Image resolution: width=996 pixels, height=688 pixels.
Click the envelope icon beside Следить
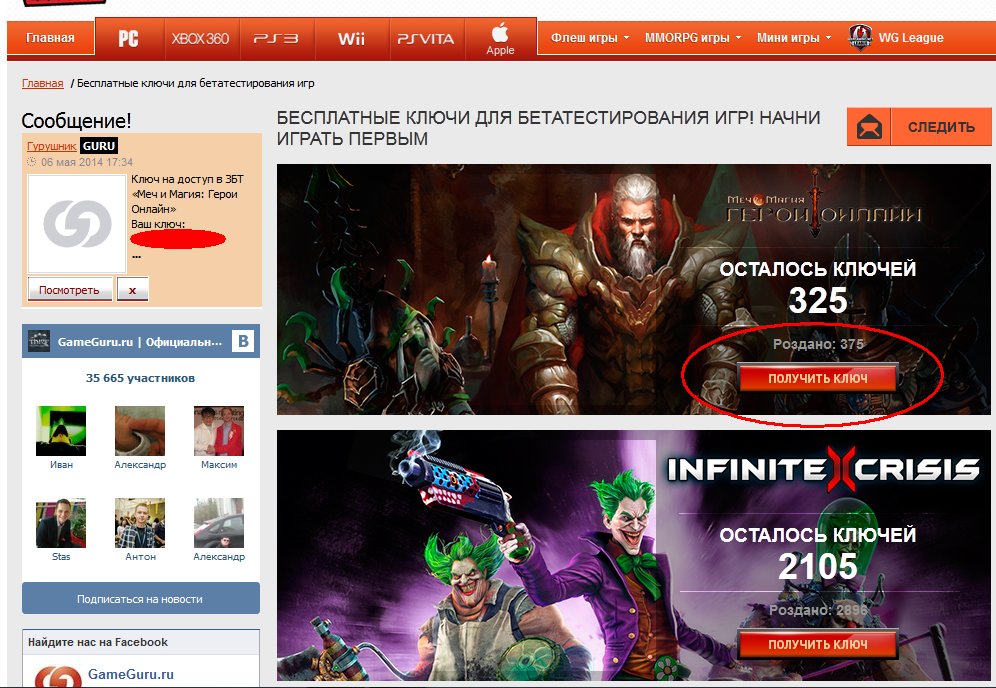pos(869,127)
